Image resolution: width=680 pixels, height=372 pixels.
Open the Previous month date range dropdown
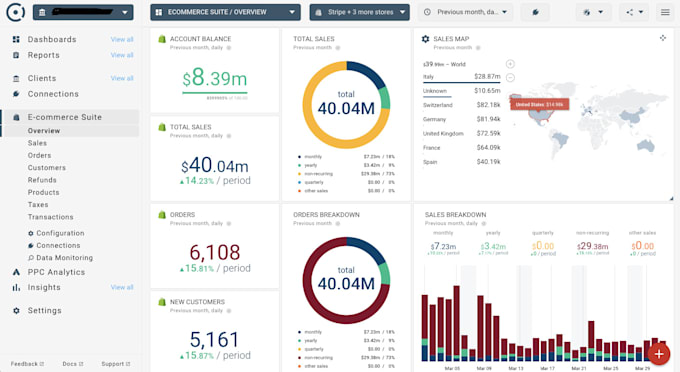465,12
